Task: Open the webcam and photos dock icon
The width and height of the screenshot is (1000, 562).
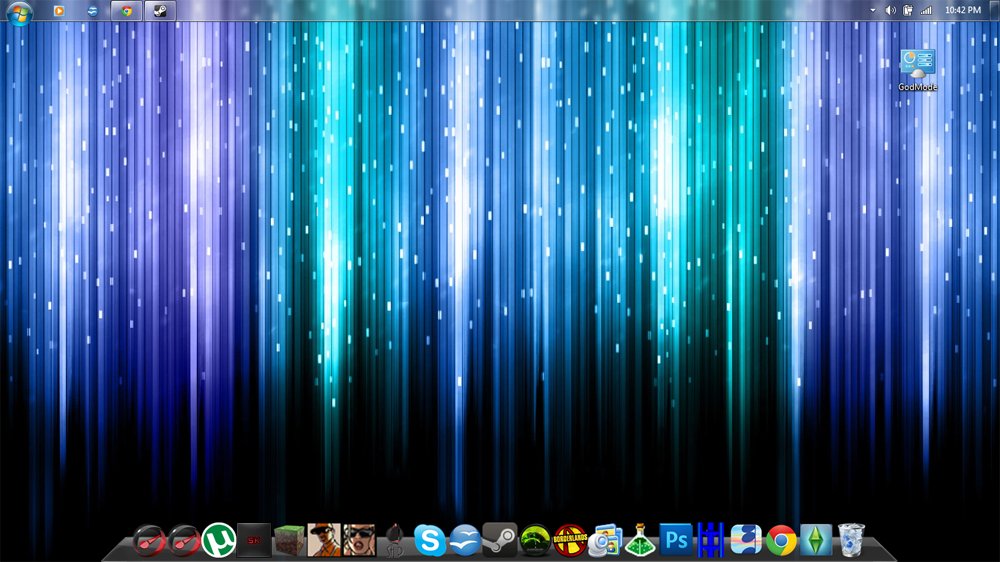Action: click(605, 540)
